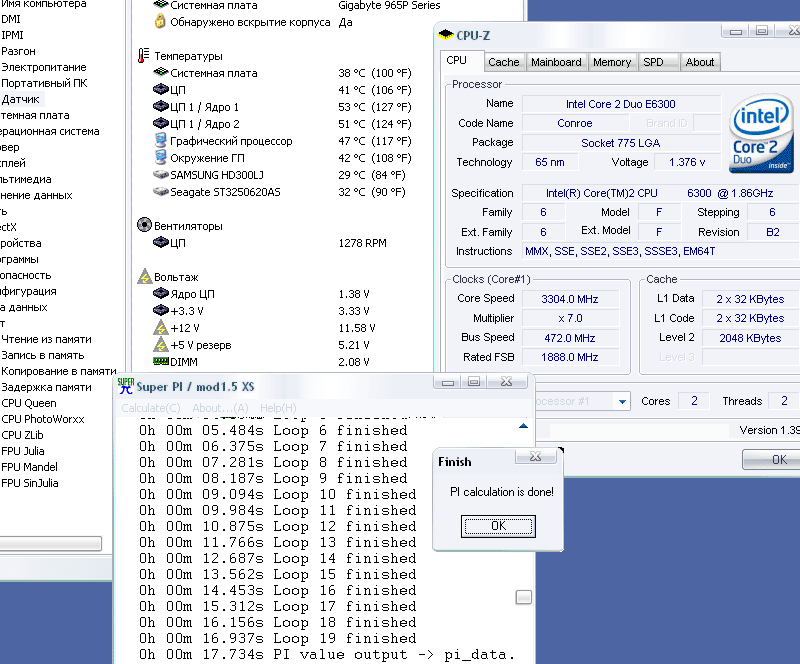Click the Fans section icon
Viewport: 800px width, 664px height.
point(144,225)
